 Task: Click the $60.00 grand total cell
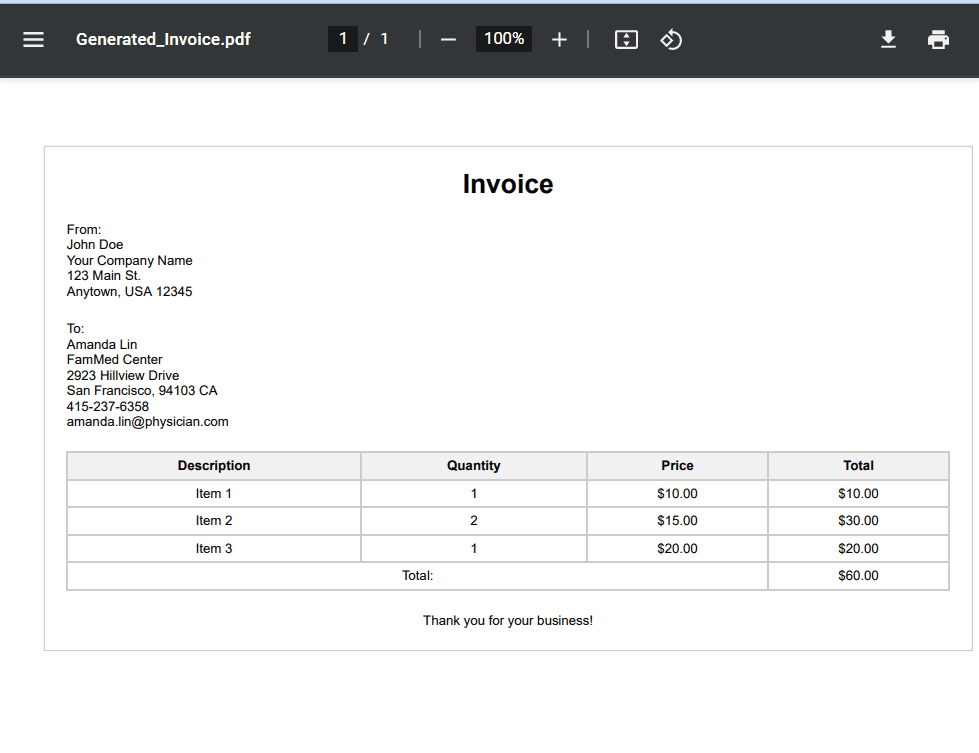(858, 575)
